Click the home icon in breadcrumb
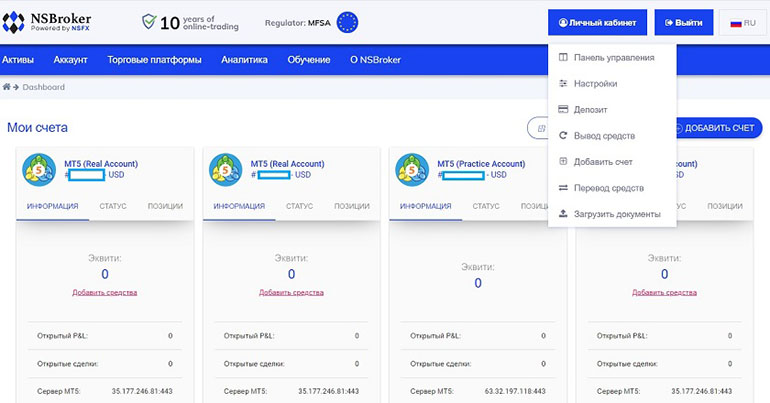 (x=6, y=87)
